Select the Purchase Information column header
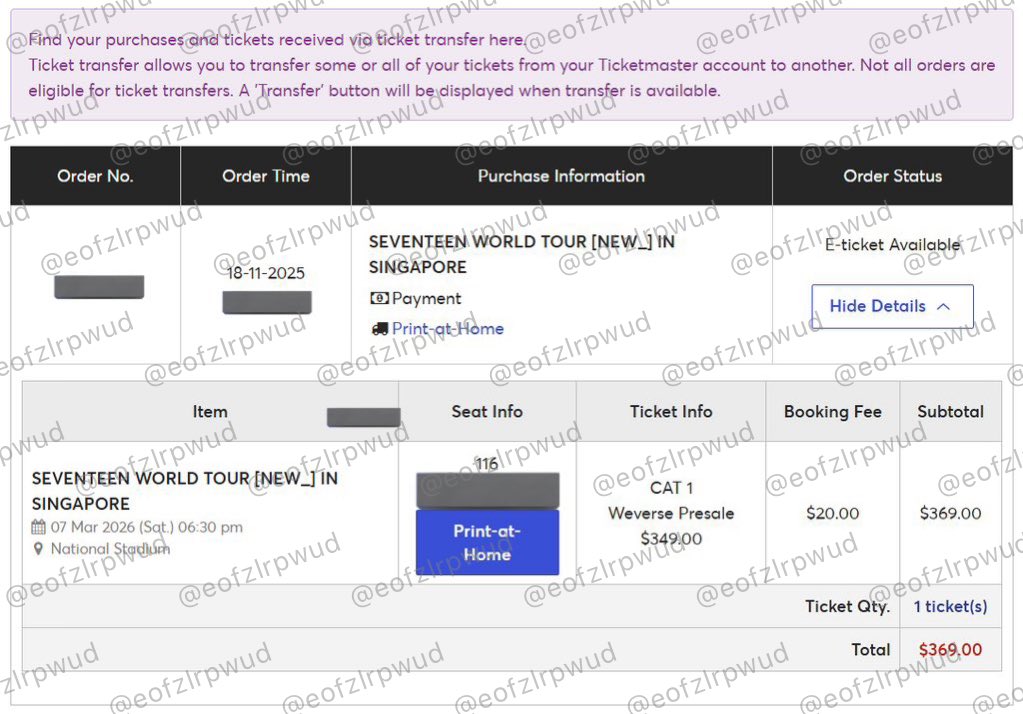Screen dimensions: 1023x714 561,176
